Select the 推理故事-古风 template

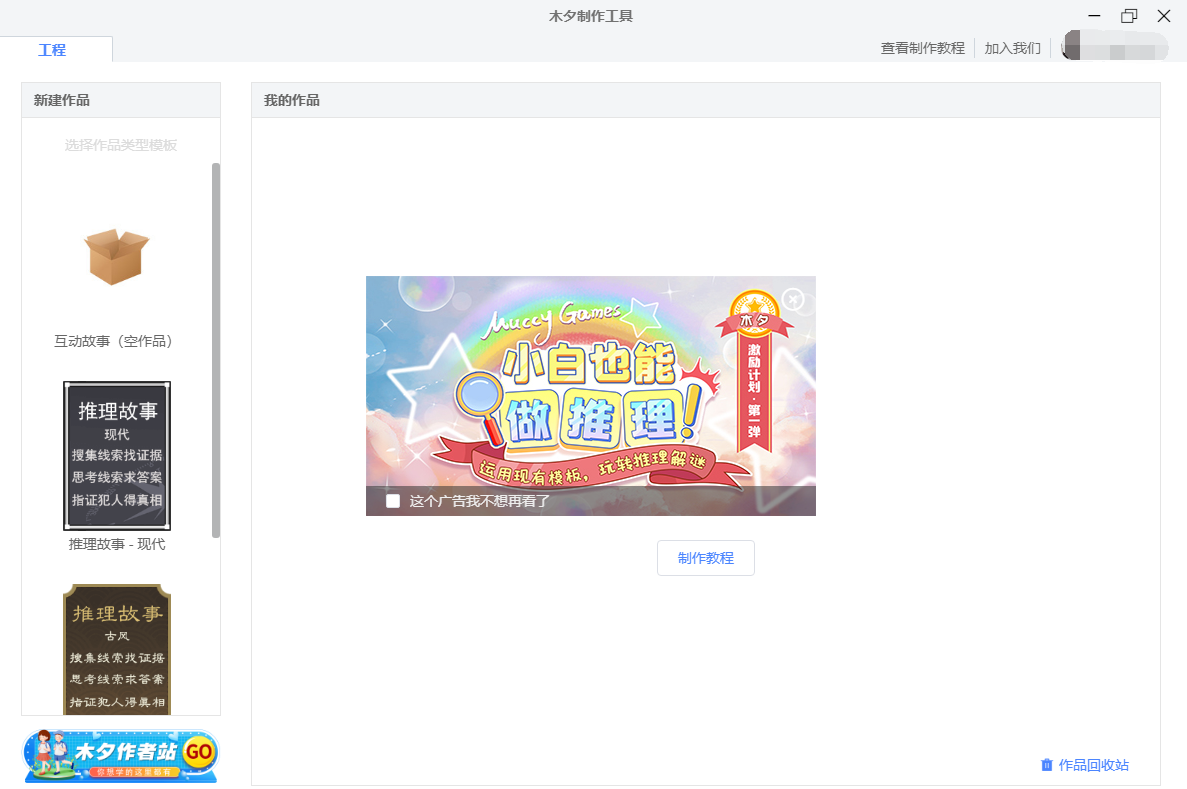coord(116,648)
